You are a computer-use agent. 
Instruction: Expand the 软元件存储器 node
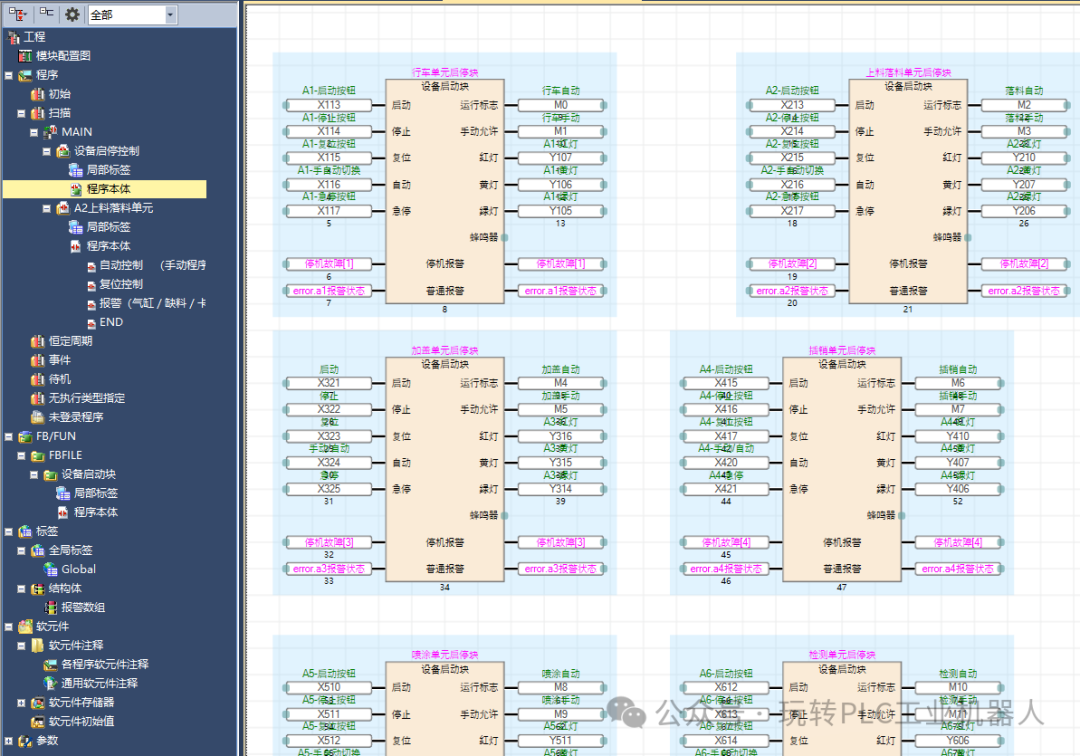point(21,702)
